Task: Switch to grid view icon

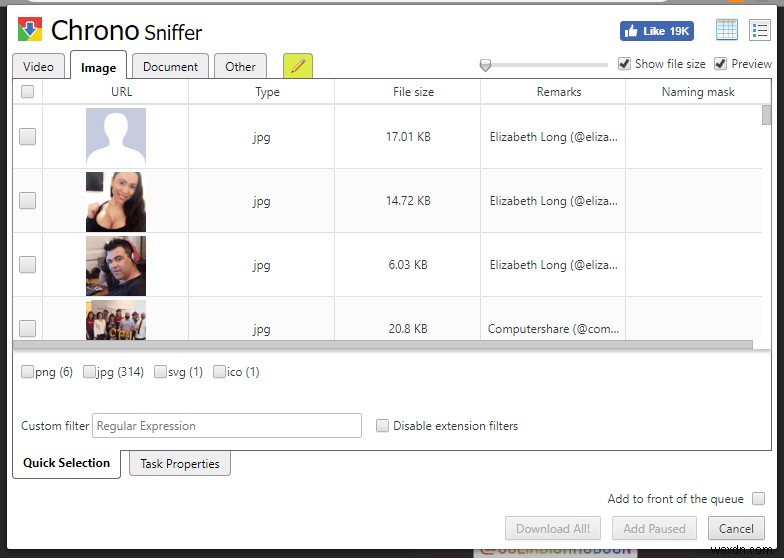Action: (726, 30)
